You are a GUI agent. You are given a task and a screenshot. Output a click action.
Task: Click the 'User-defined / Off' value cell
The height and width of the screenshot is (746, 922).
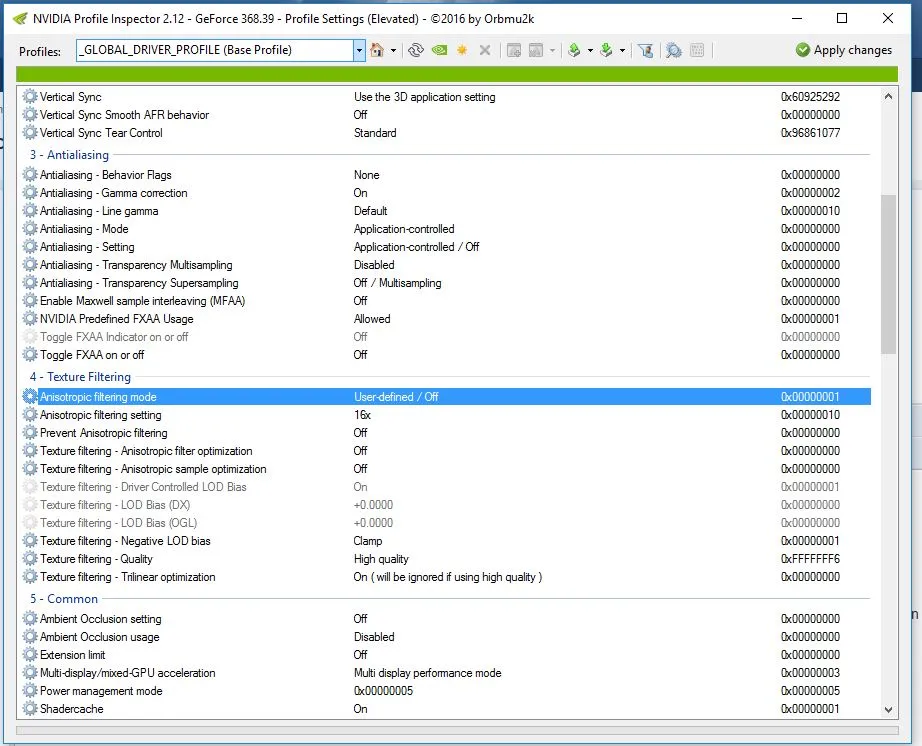tap(396, 397)
